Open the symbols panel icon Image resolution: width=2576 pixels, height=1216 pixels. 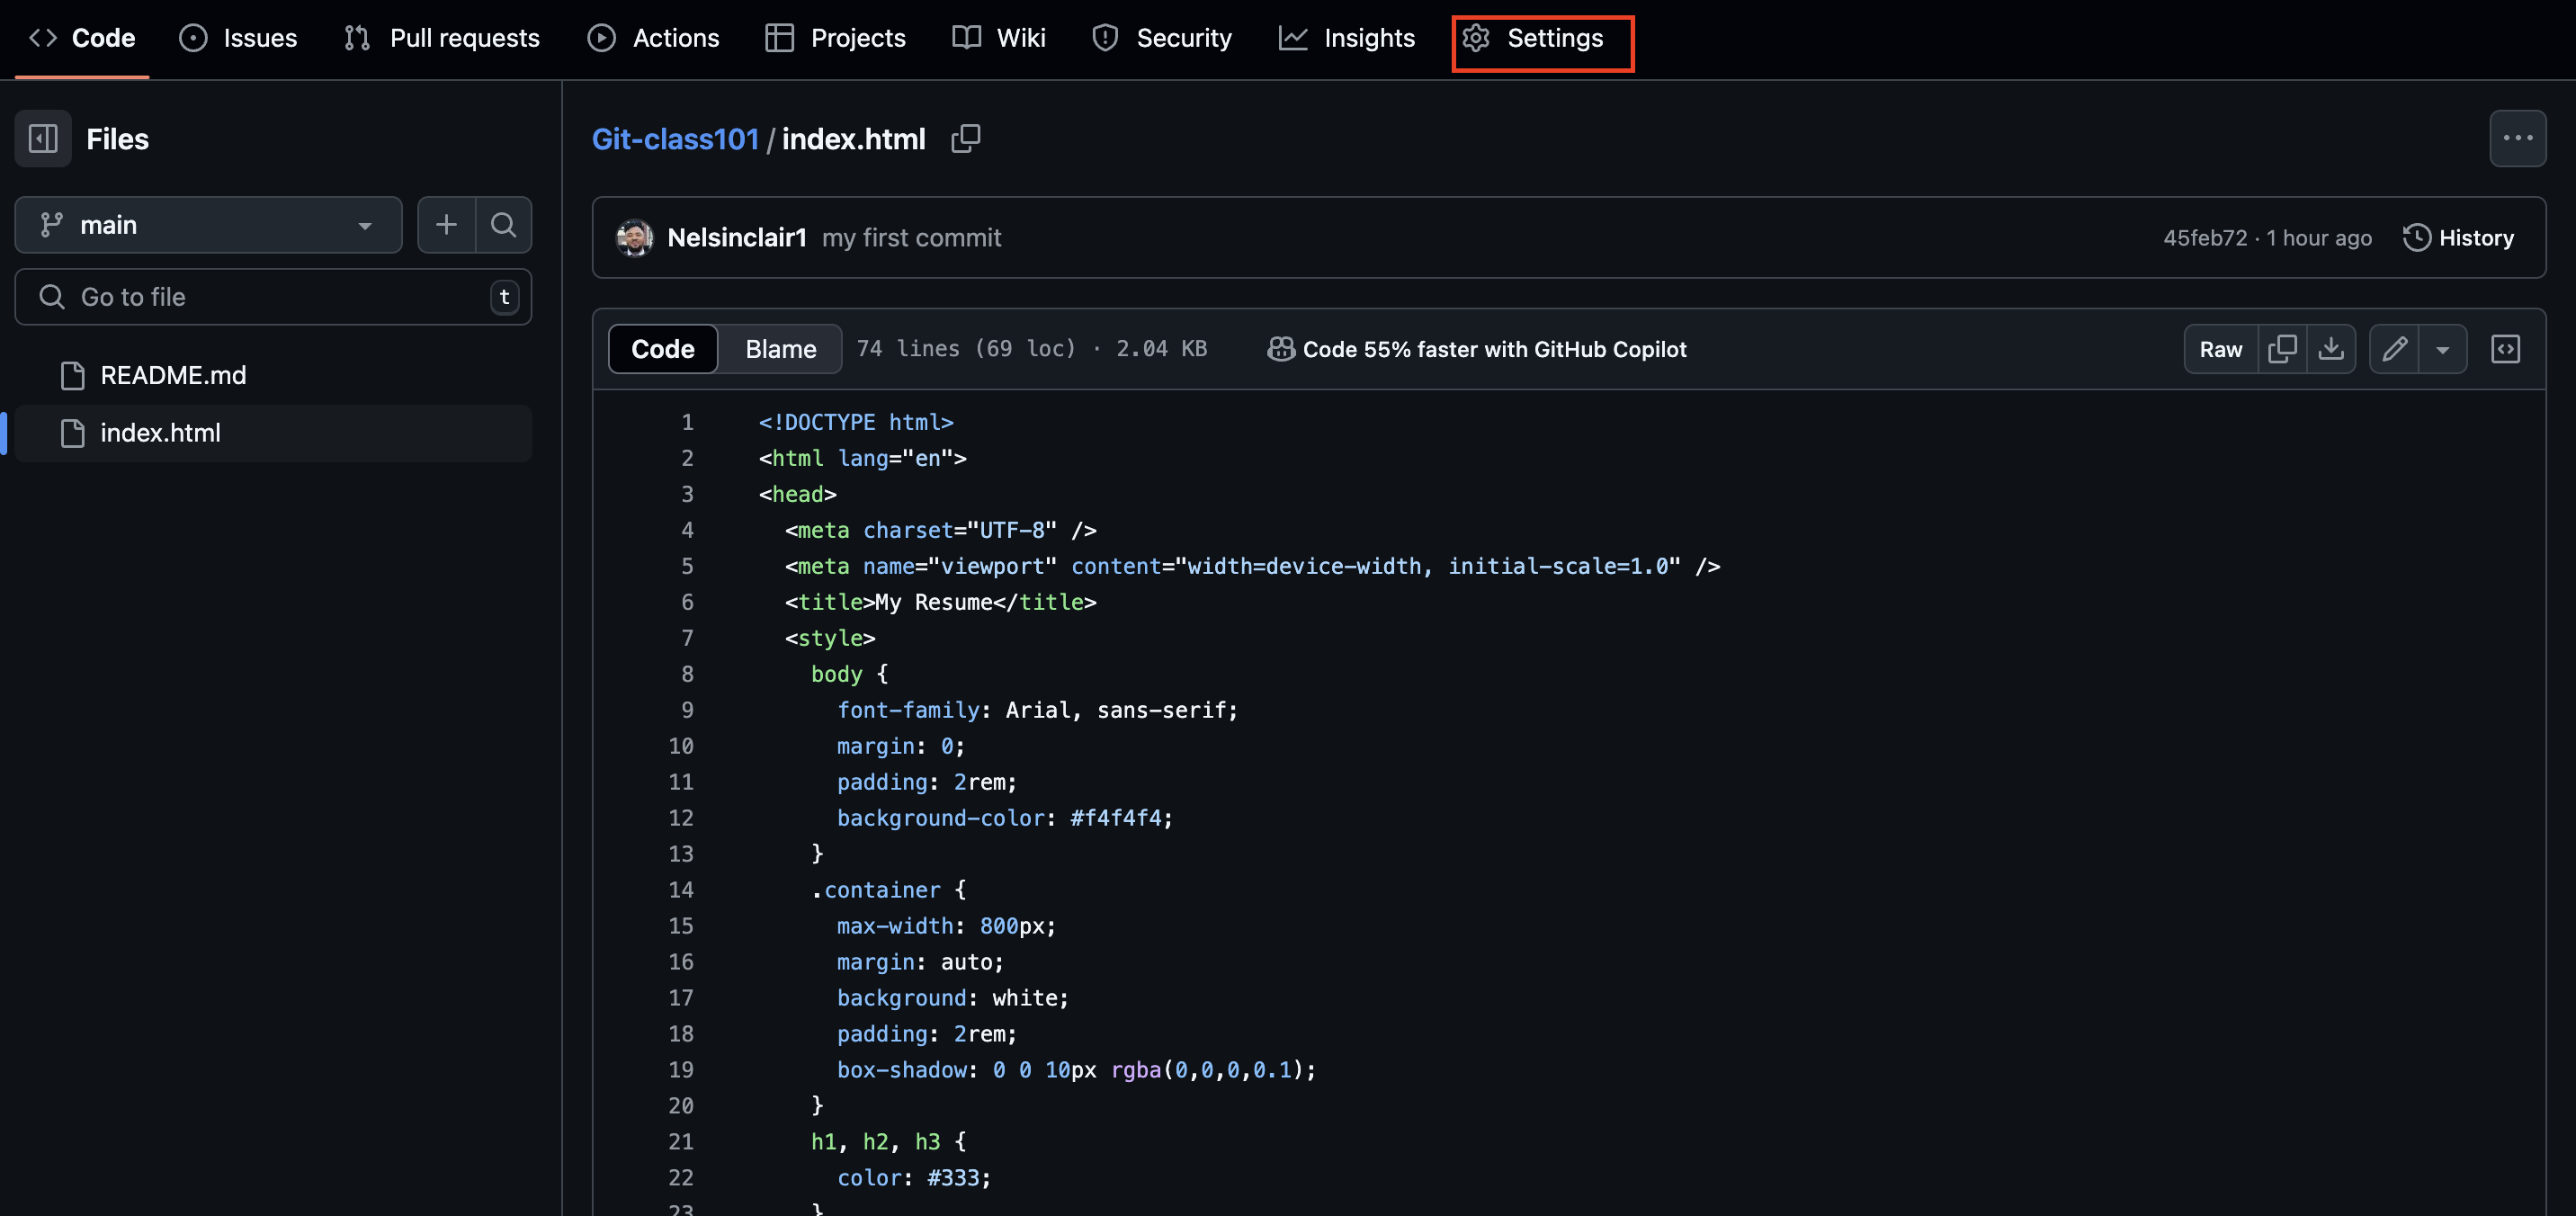coord(2505,349)
